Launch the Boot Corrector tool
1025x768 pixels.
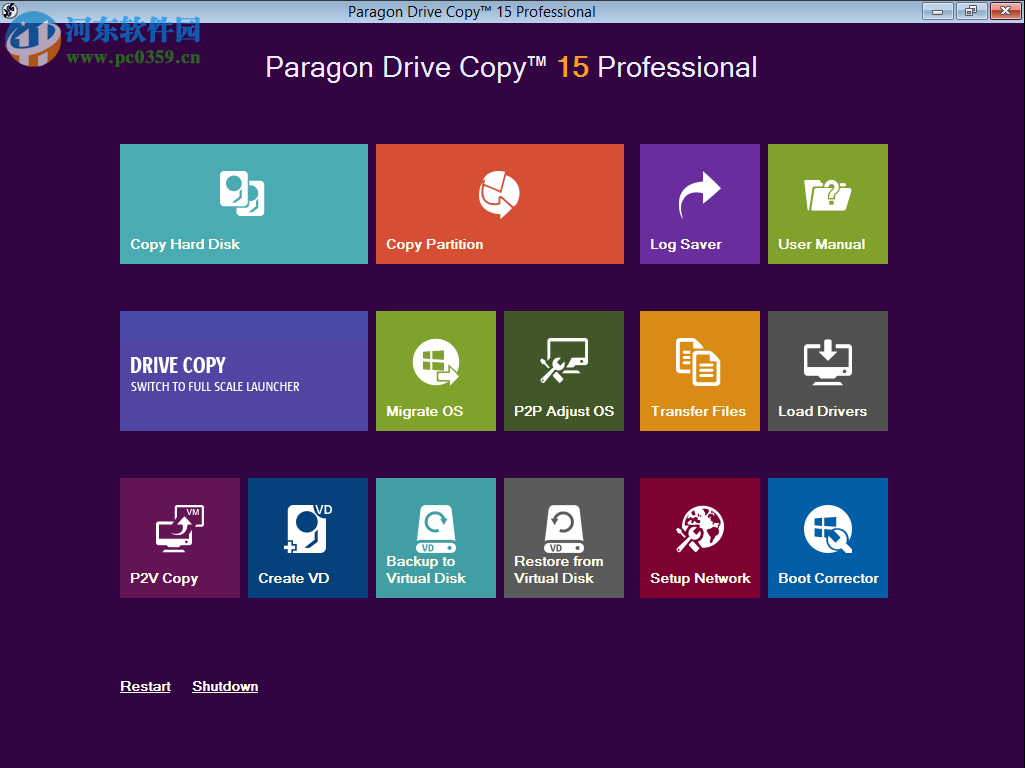[x=827, y=538]
